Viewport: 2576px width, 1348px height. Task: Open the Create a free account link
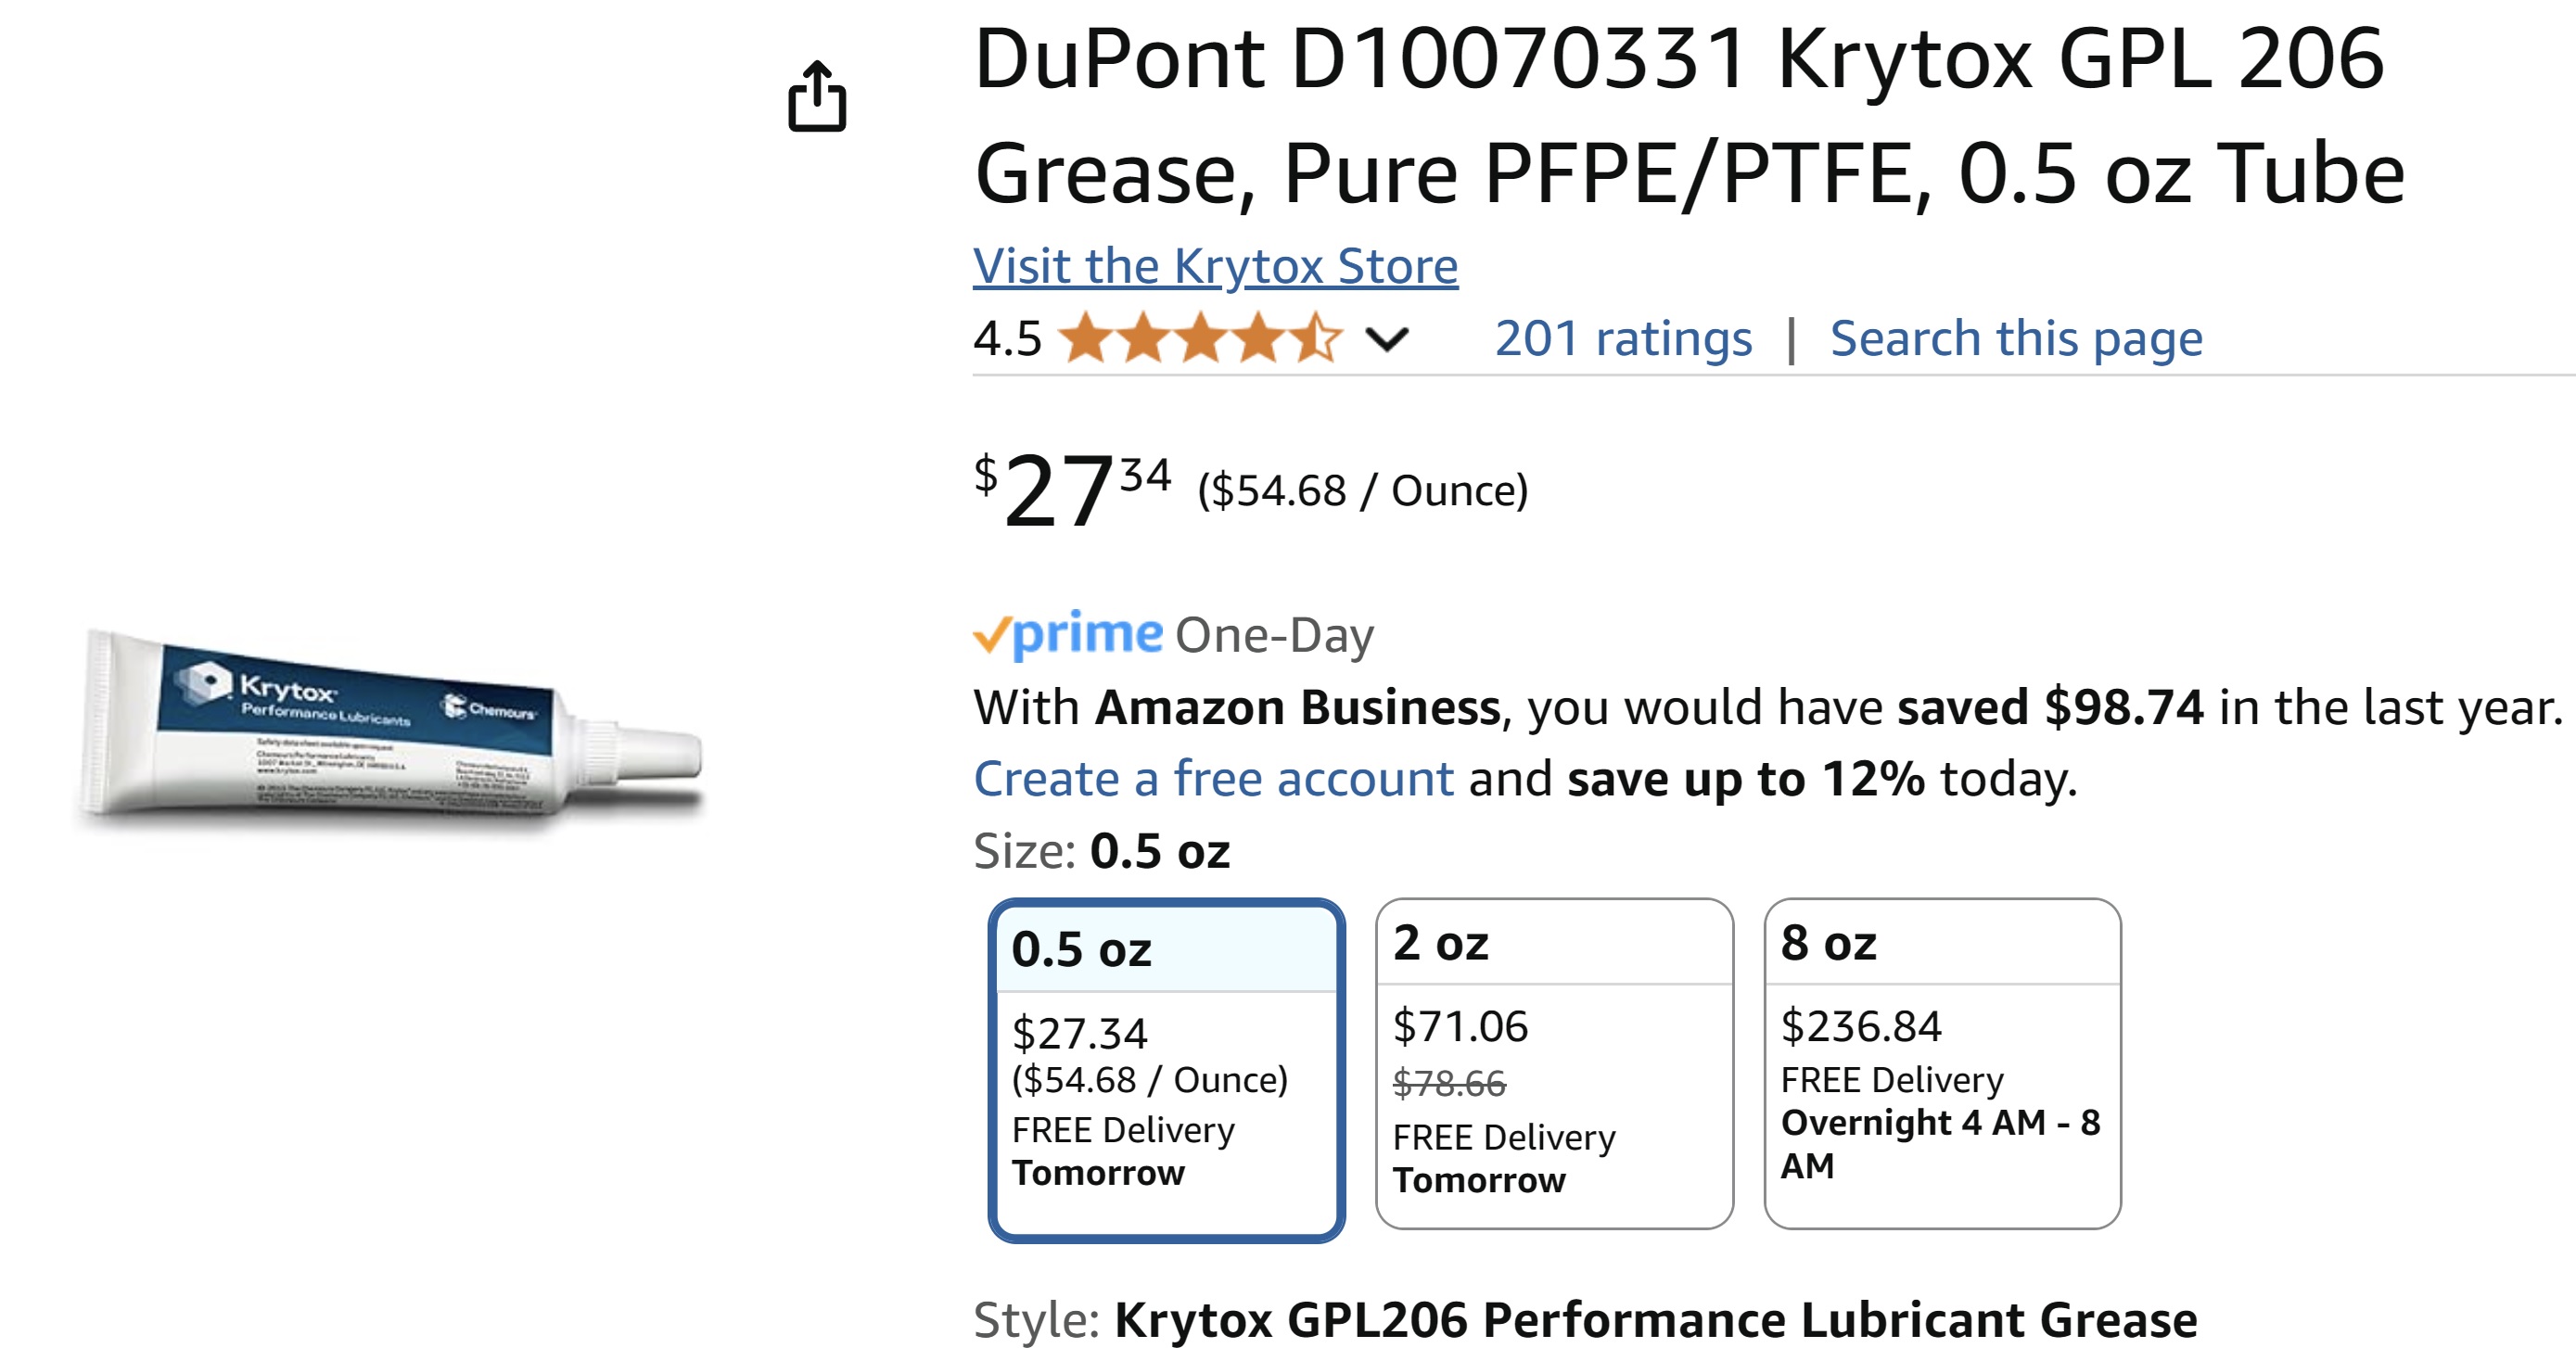pyautogui.click(x=1213, y=778)
